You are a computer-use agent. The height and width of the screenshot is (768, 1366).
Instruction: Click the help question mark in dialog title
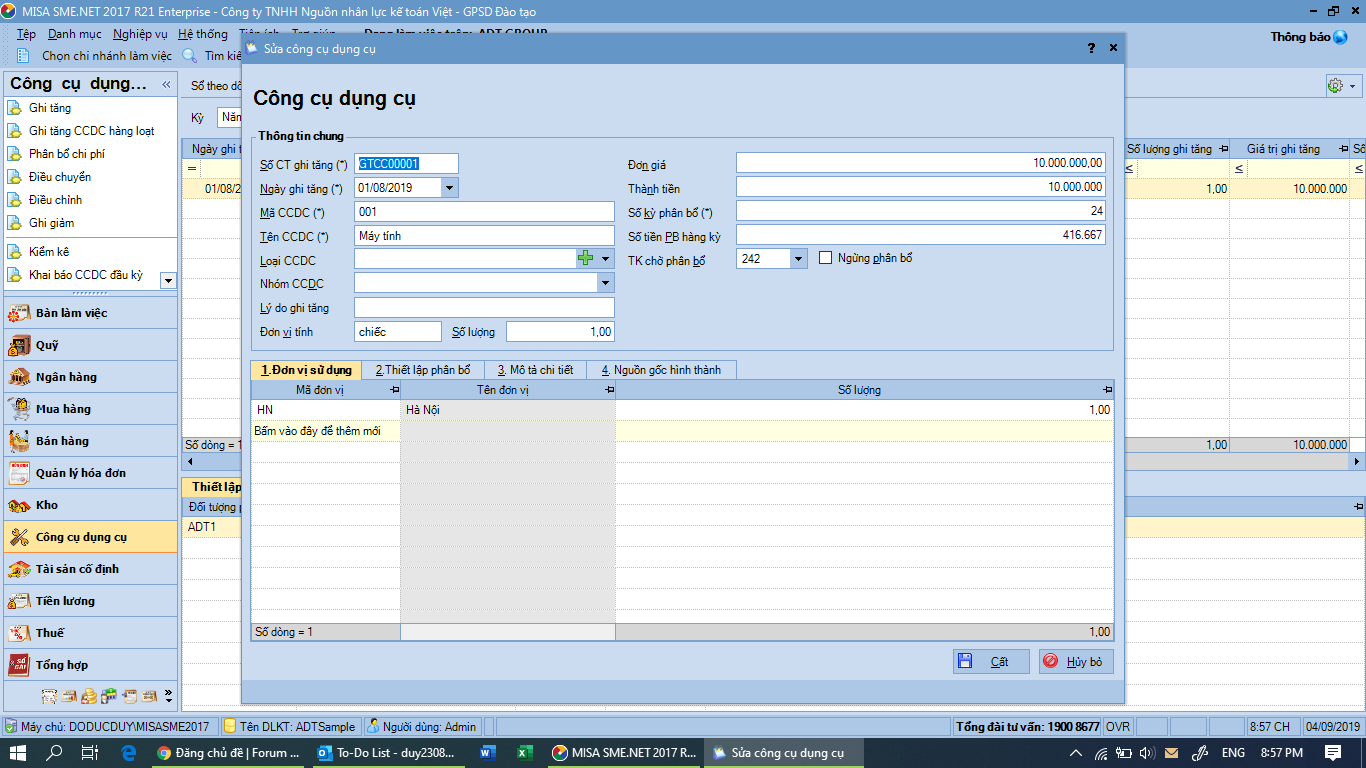[x=1091, y=48]
